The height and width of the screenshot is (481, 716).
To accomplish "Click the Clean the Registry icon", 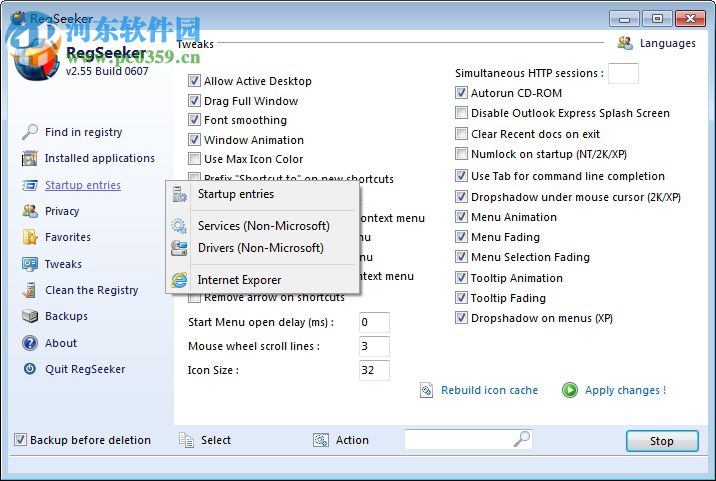I will (x=29, y=290).
